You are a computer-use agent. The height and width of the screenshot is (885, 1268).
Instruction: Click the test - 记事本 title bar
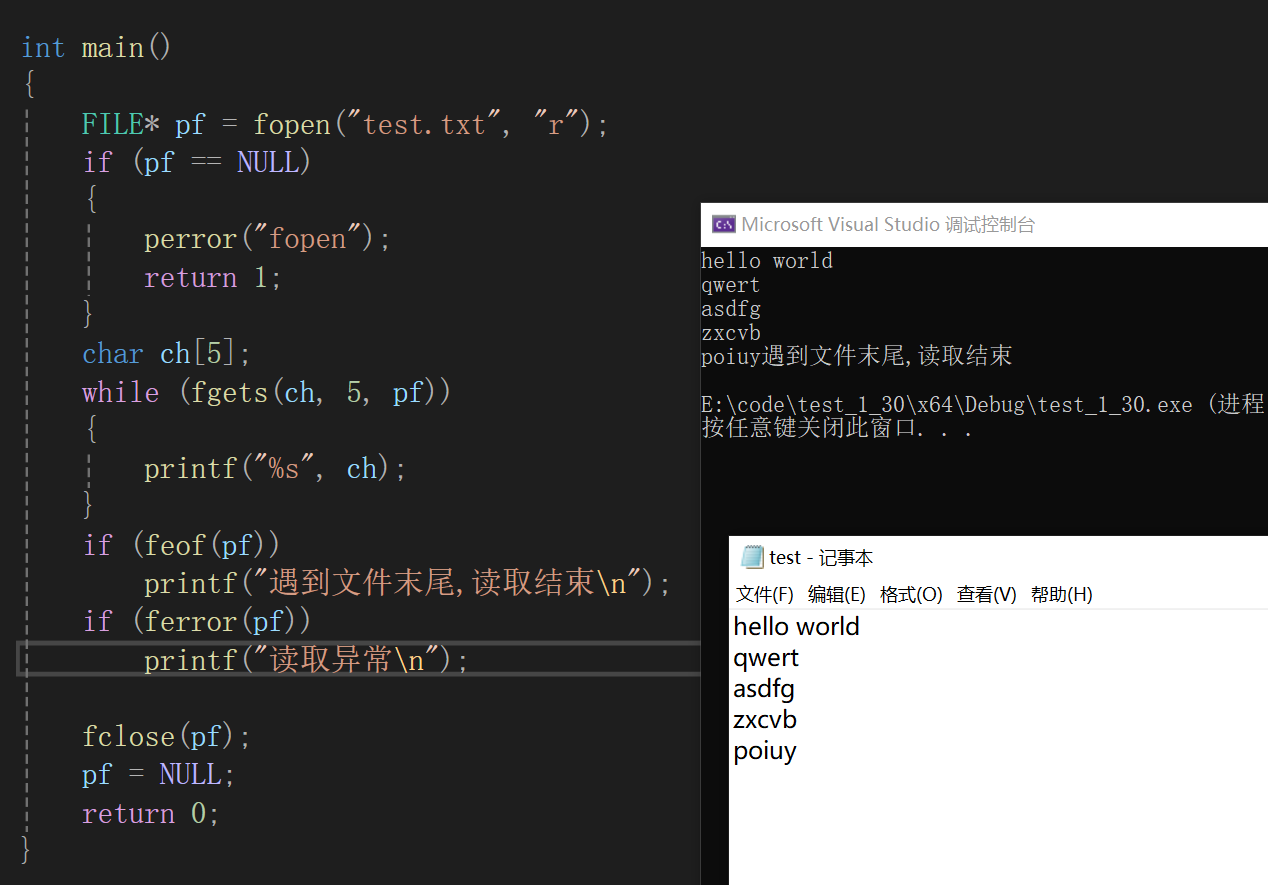998,557
